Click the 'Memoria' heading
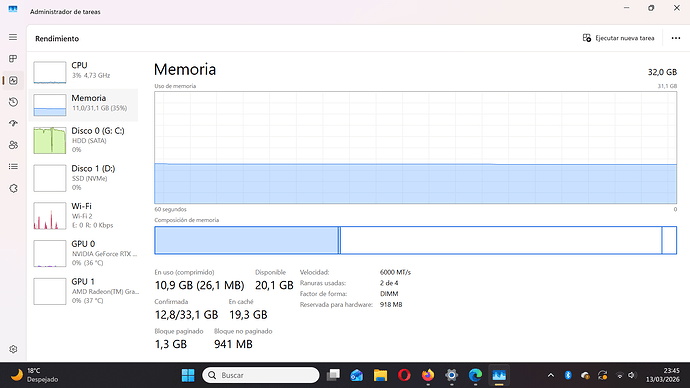 [x=185, y=70]
